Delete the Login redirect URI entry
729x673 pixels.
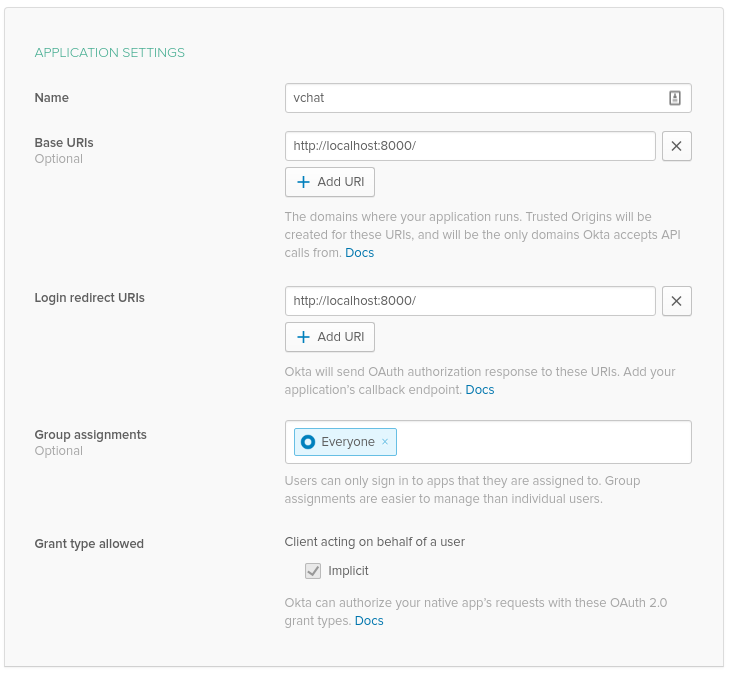pos(676,301)
